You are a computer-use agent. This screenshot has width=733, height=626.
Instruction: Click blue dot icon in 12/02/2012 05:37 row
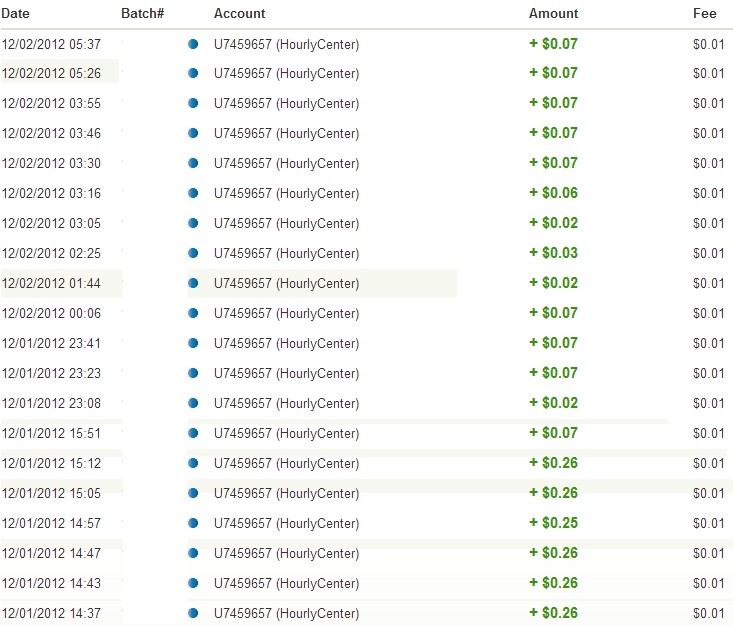(193, 44)
